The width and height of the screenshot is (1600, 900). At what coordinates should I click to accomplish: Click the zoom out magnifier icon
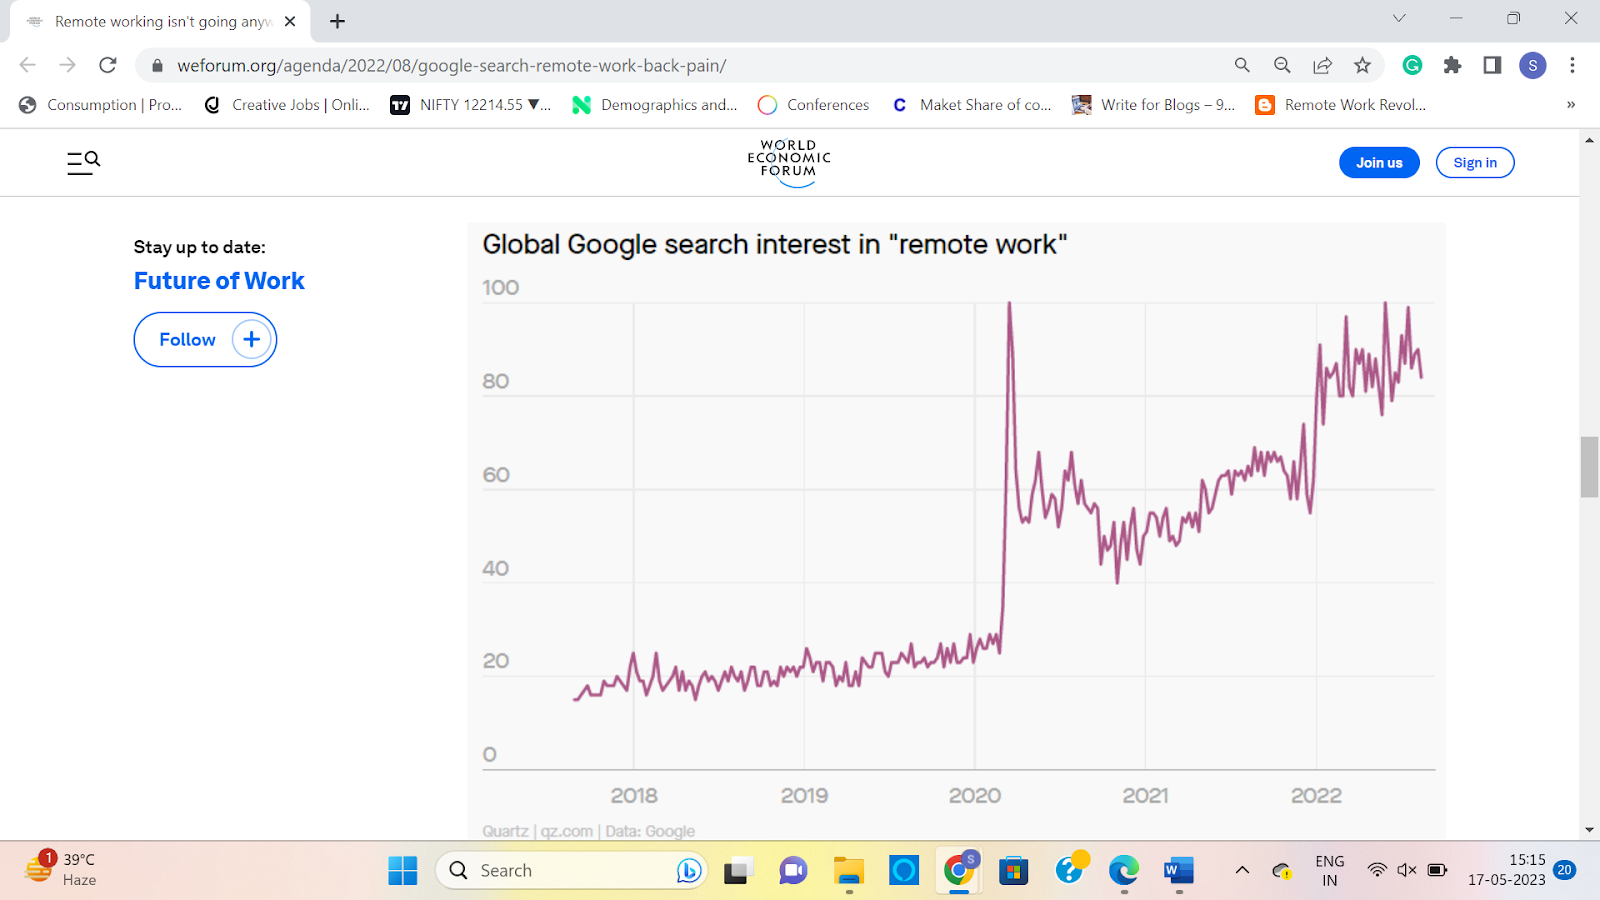[x=1282, y=65]
